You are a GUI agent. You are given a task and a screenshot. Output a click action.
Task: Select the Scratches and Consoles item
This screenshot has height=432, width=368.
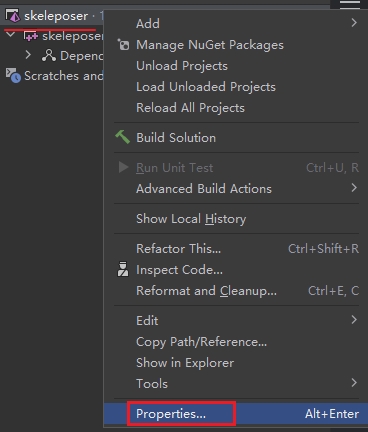tap(63, 76)
